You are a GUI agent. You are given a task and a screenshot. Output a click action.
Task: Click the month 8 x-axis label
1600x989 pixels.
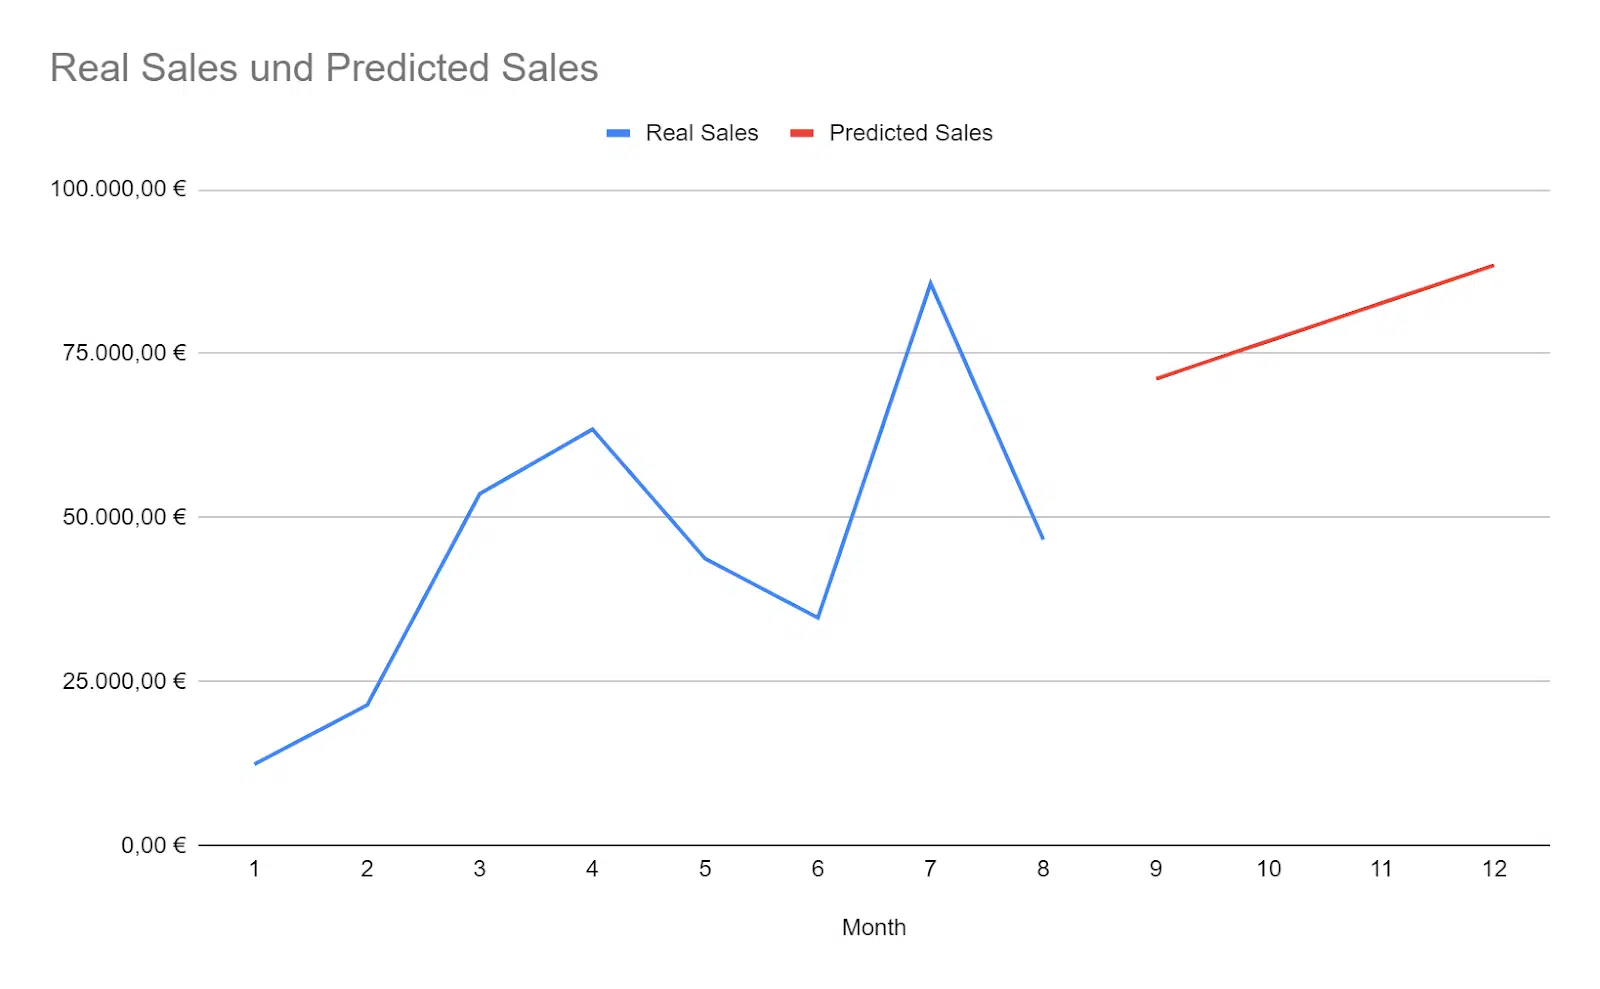point(1043,869)
